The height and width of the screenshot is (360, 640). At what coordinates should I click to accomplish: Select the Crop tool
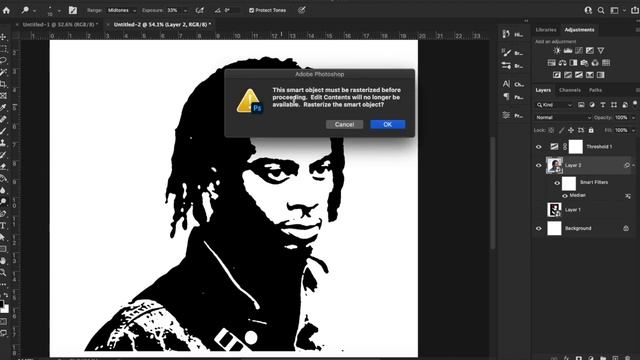click(x=3, y=84)
